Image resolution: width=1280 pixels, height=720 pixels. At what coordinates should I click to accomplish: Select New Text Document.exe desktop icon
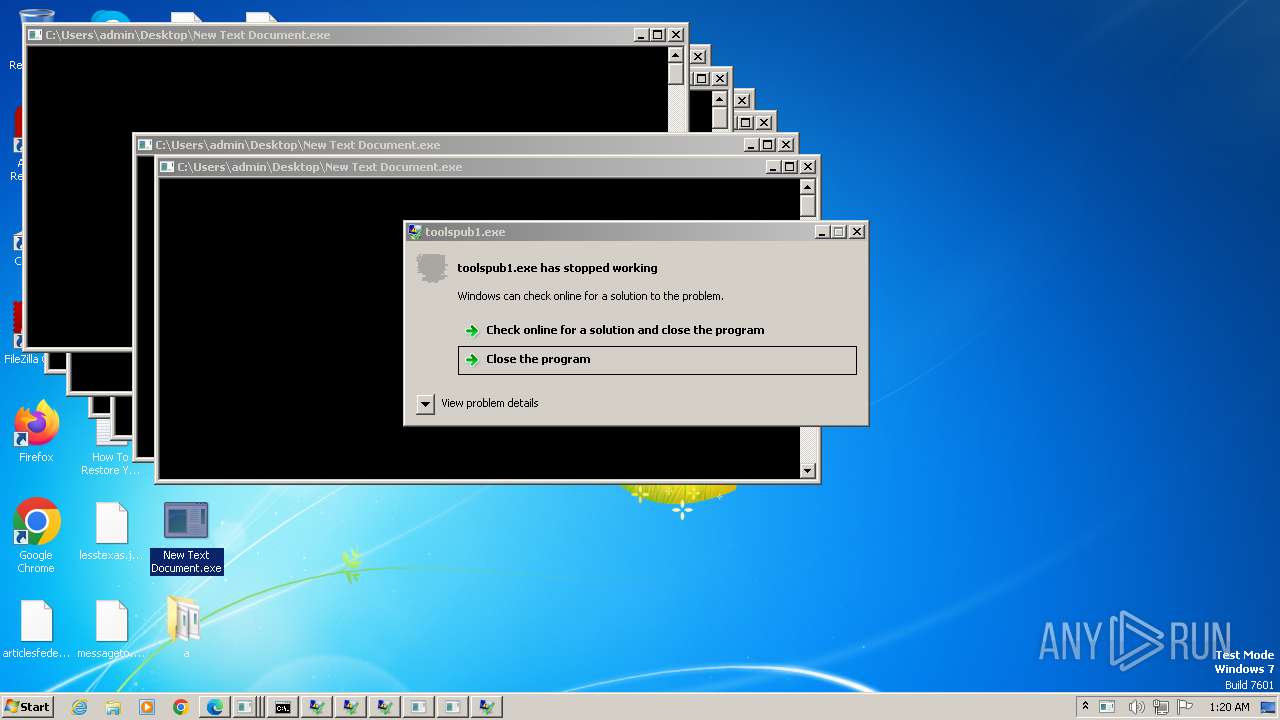tap(186, 538)
